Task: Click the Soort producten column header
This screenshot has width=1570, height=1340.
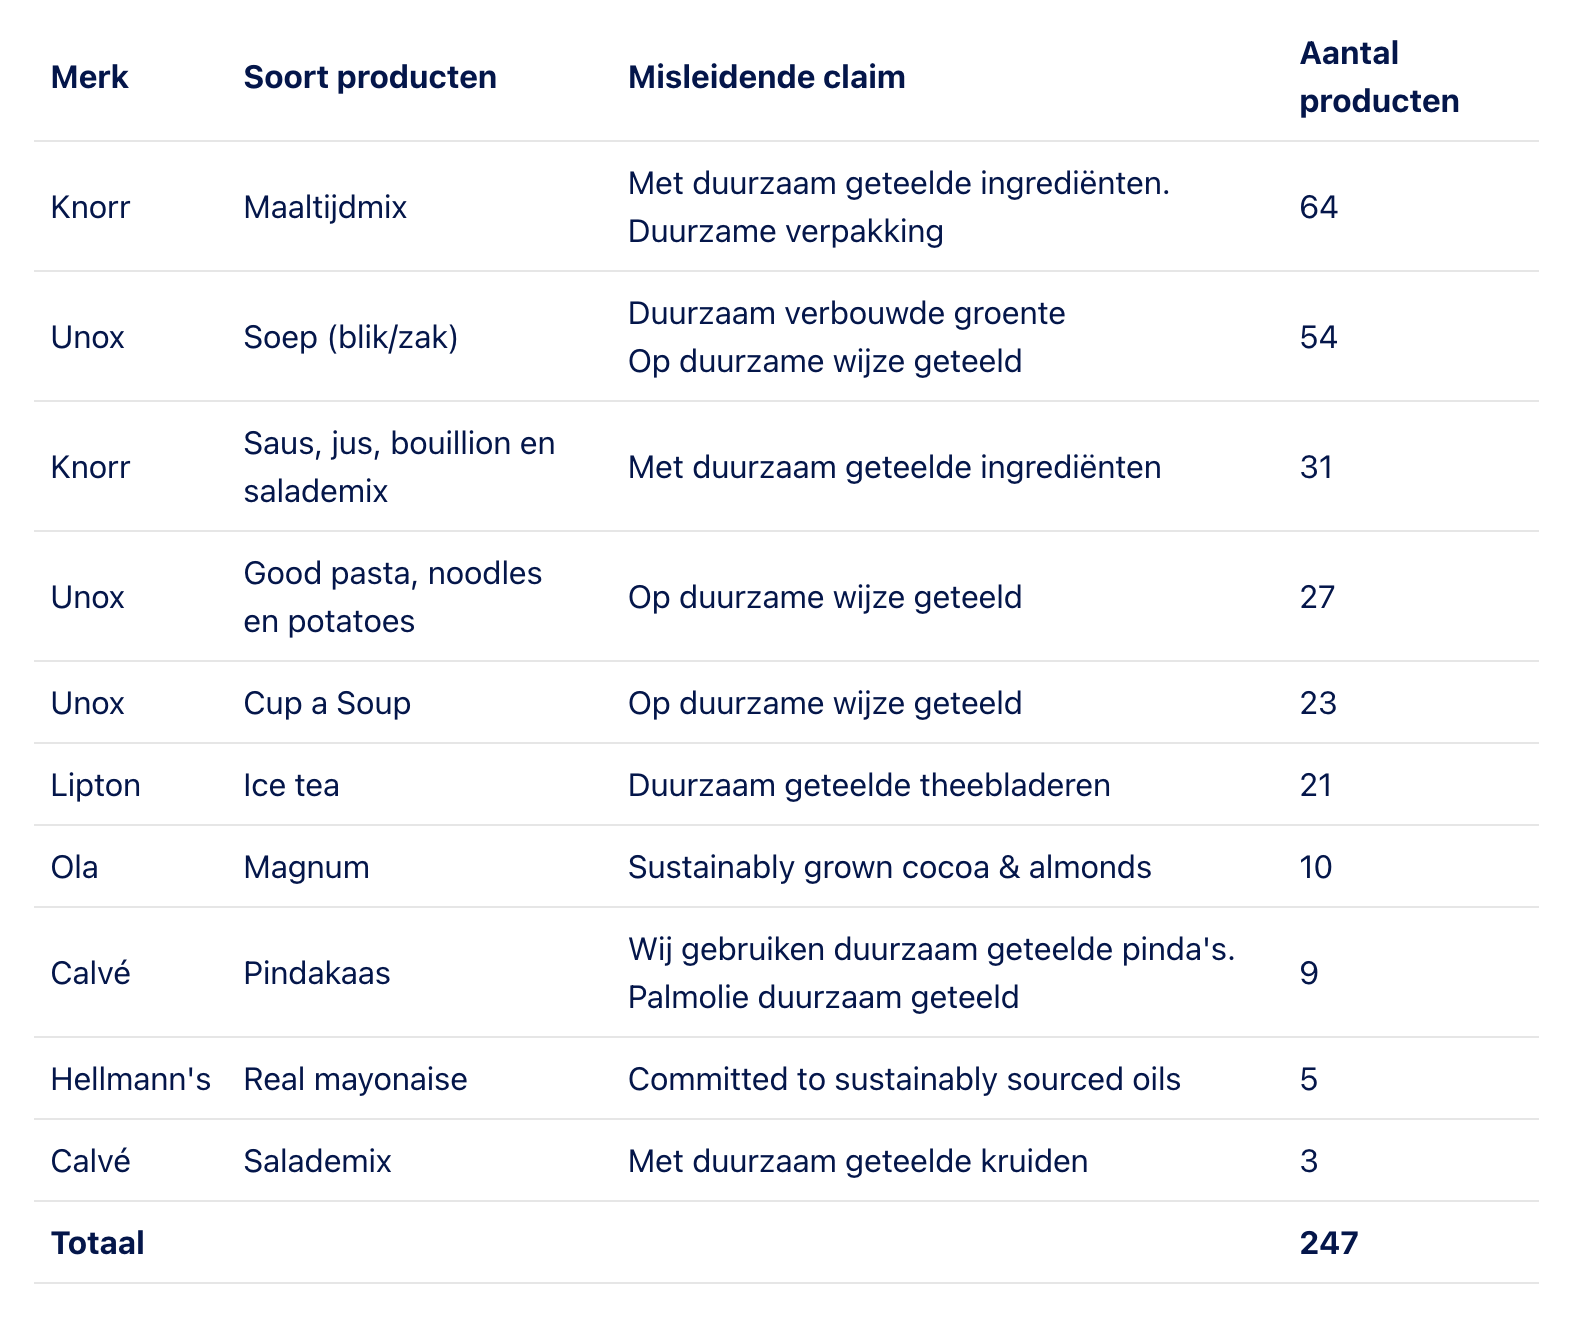Action: tap(370, 77)
